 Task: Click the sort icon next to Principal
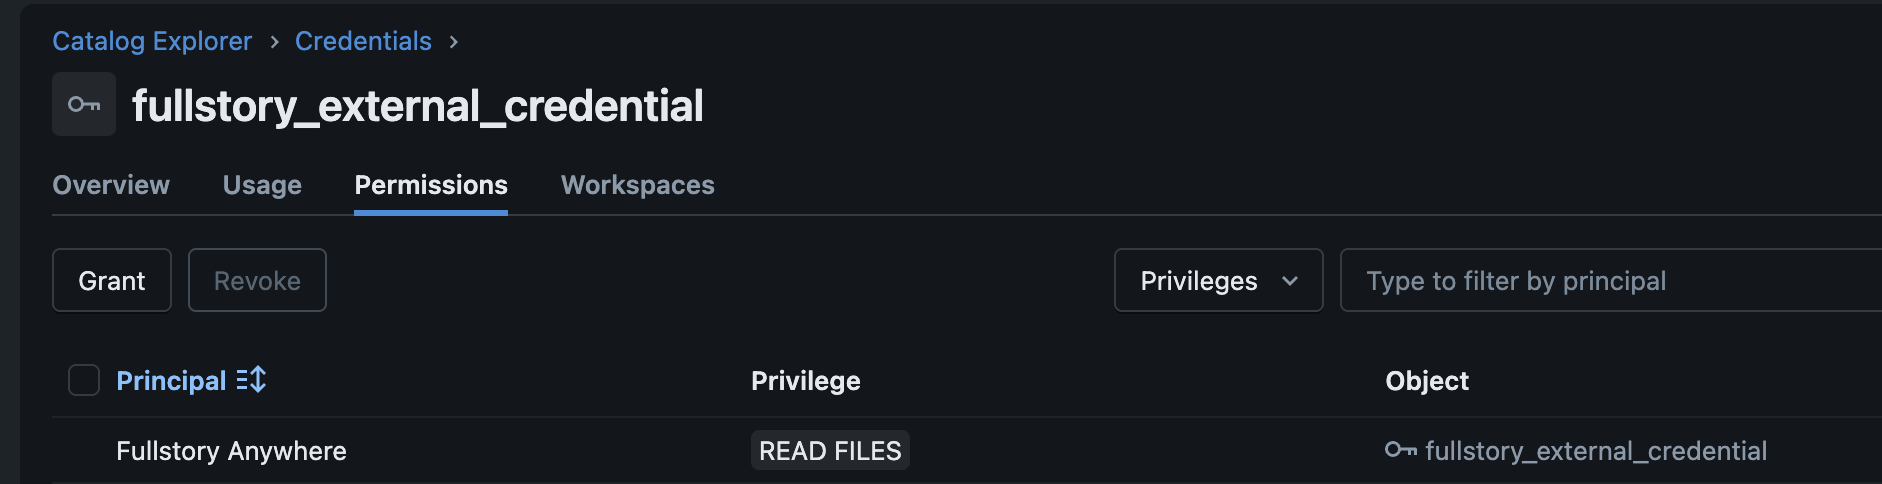251,380
